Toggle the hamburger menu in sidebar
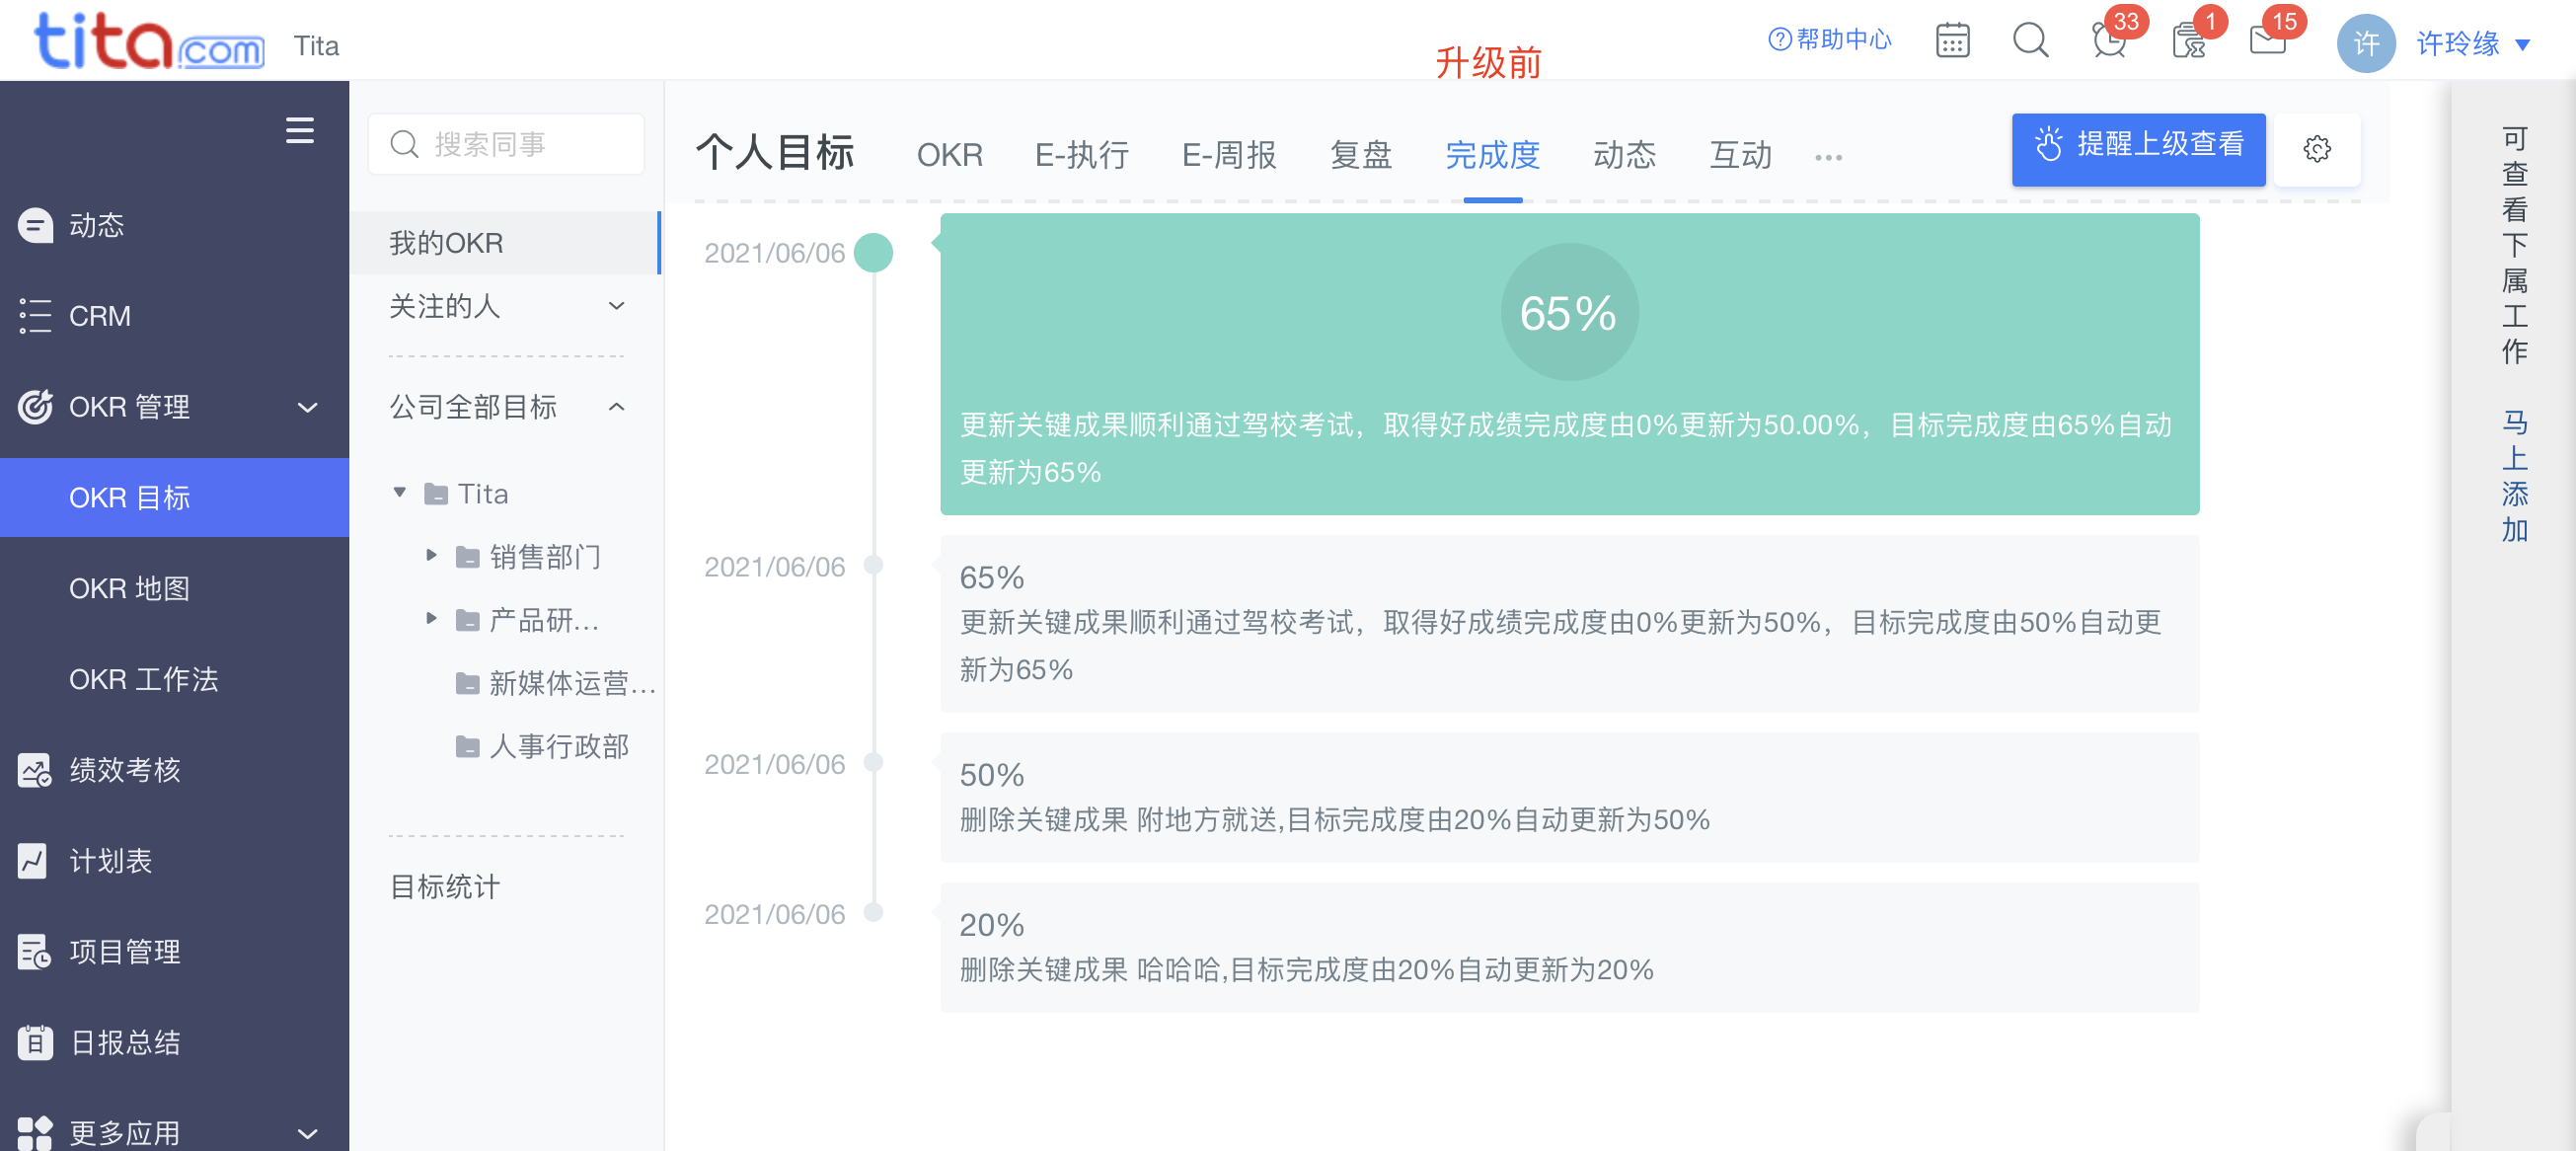This screenshot has width=2576, height=1151. pos(299,131)
